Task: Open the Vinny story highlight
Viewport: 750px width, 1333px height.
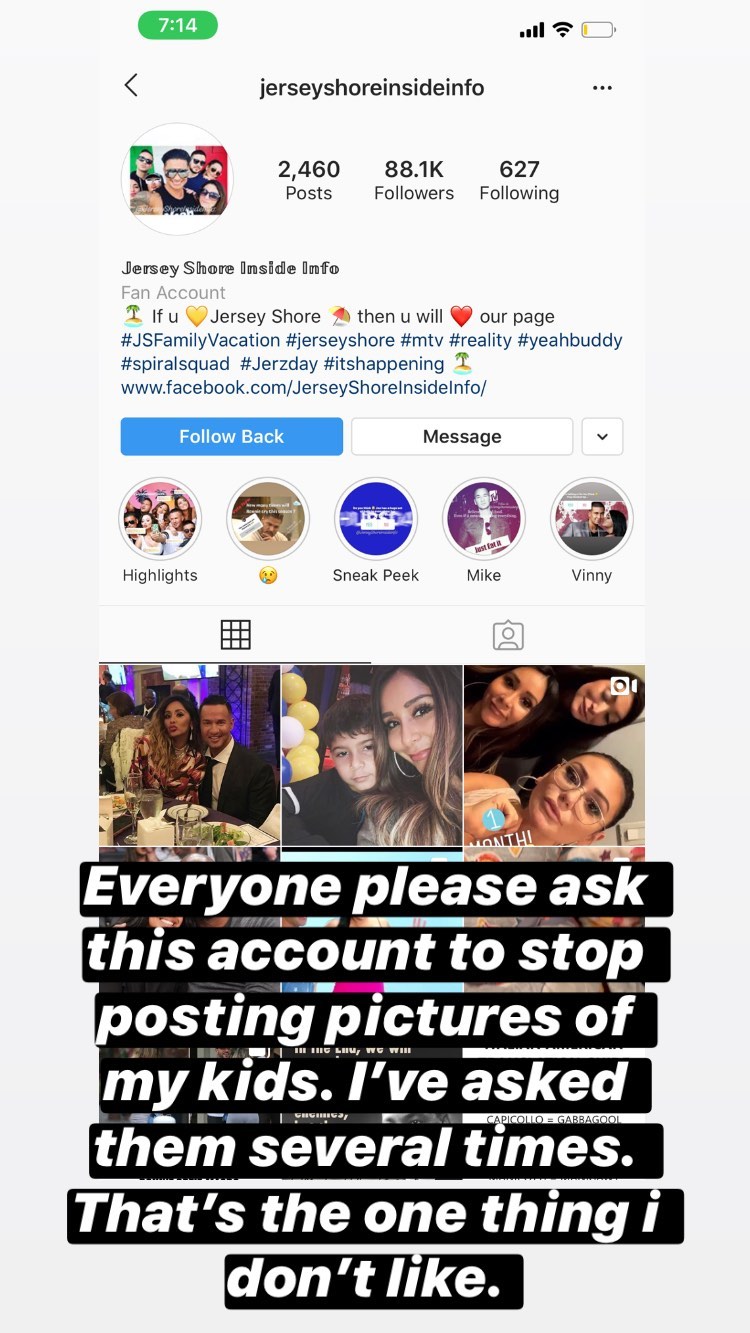Action: (x=592, y=519)
